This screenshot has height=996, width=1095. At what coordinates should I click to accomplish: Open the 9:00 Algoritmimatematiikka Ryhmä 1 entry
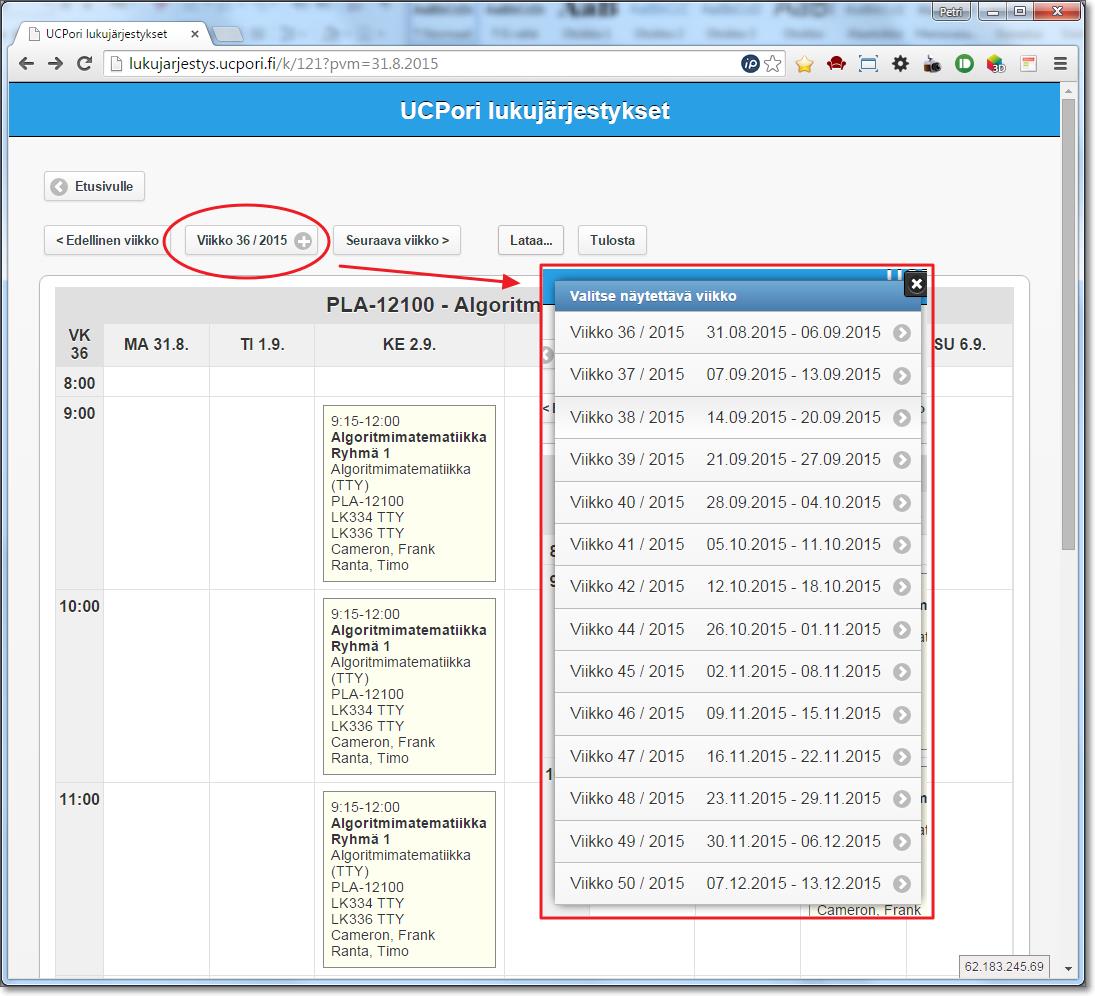(x=409, y=493)
